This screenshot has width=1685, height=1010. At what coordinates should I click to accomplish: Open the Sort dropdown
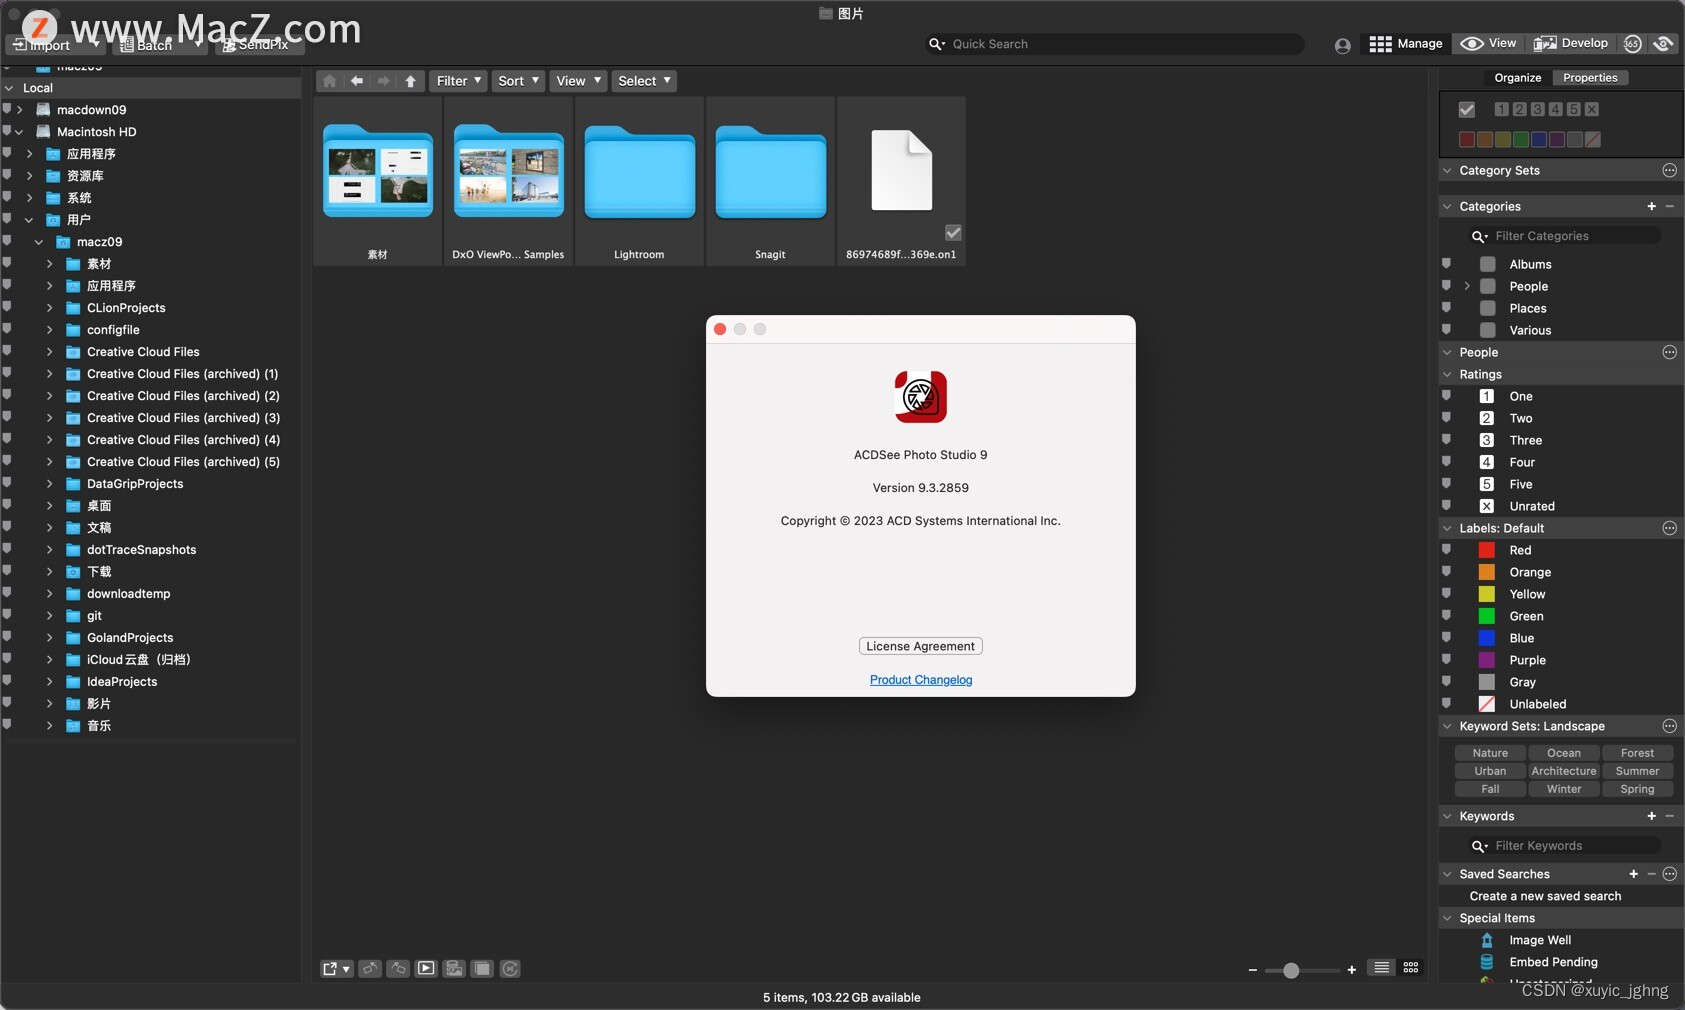point(518,81)
